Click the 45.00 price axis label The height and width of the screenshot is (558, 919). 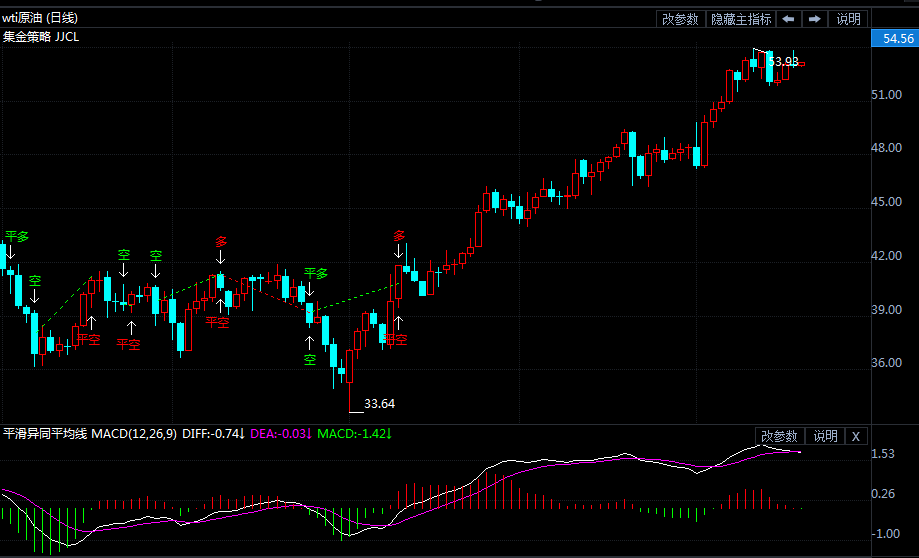pos(888,202)
